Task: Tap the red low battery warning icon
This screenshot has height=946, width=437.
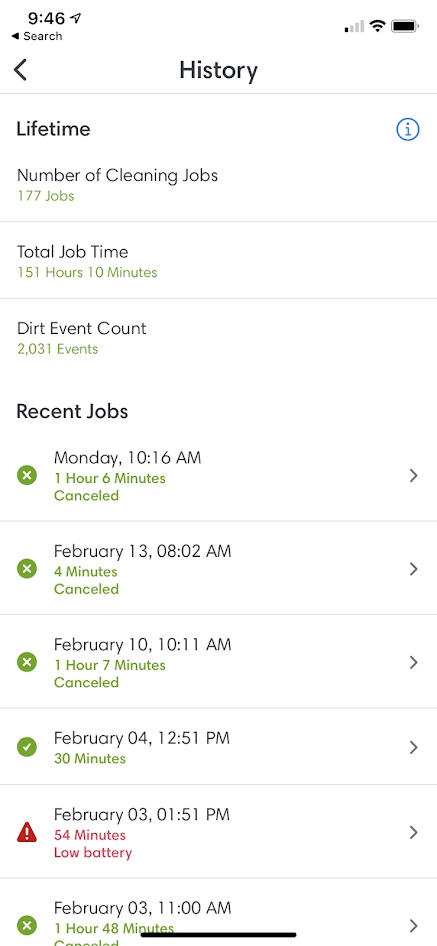Action: coord(27,833)
